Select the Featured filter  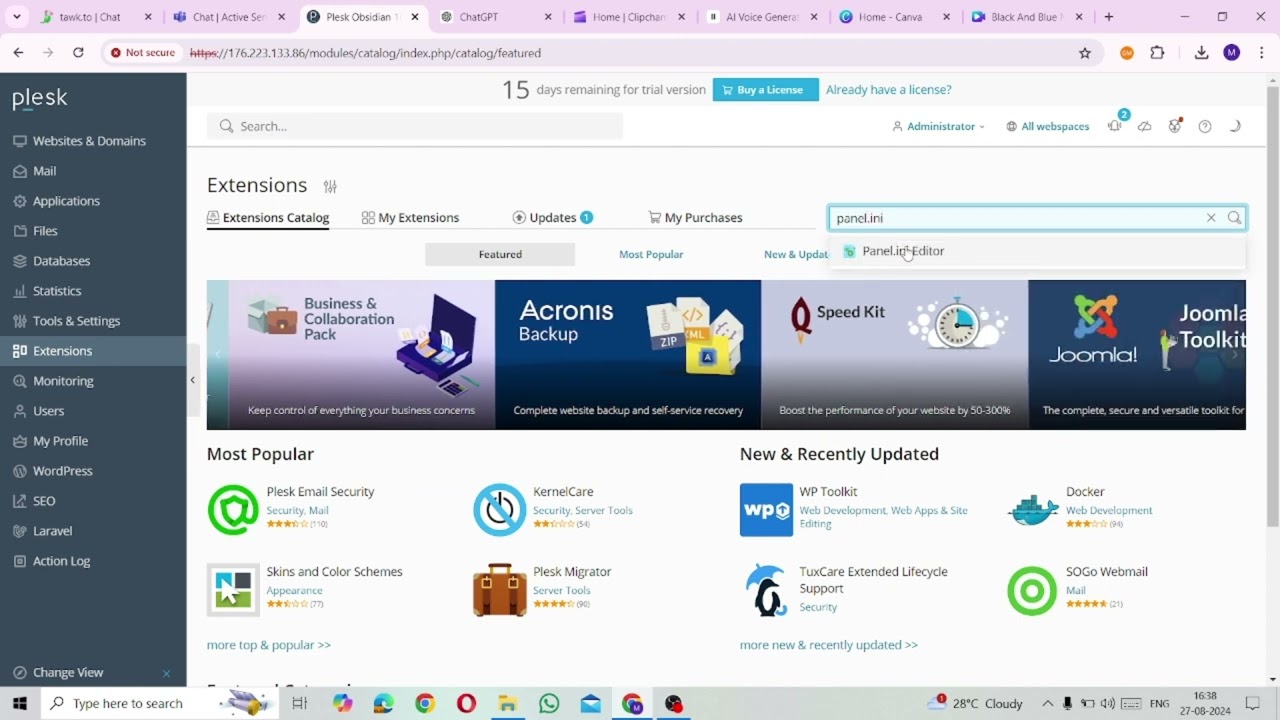coord(500,254)
